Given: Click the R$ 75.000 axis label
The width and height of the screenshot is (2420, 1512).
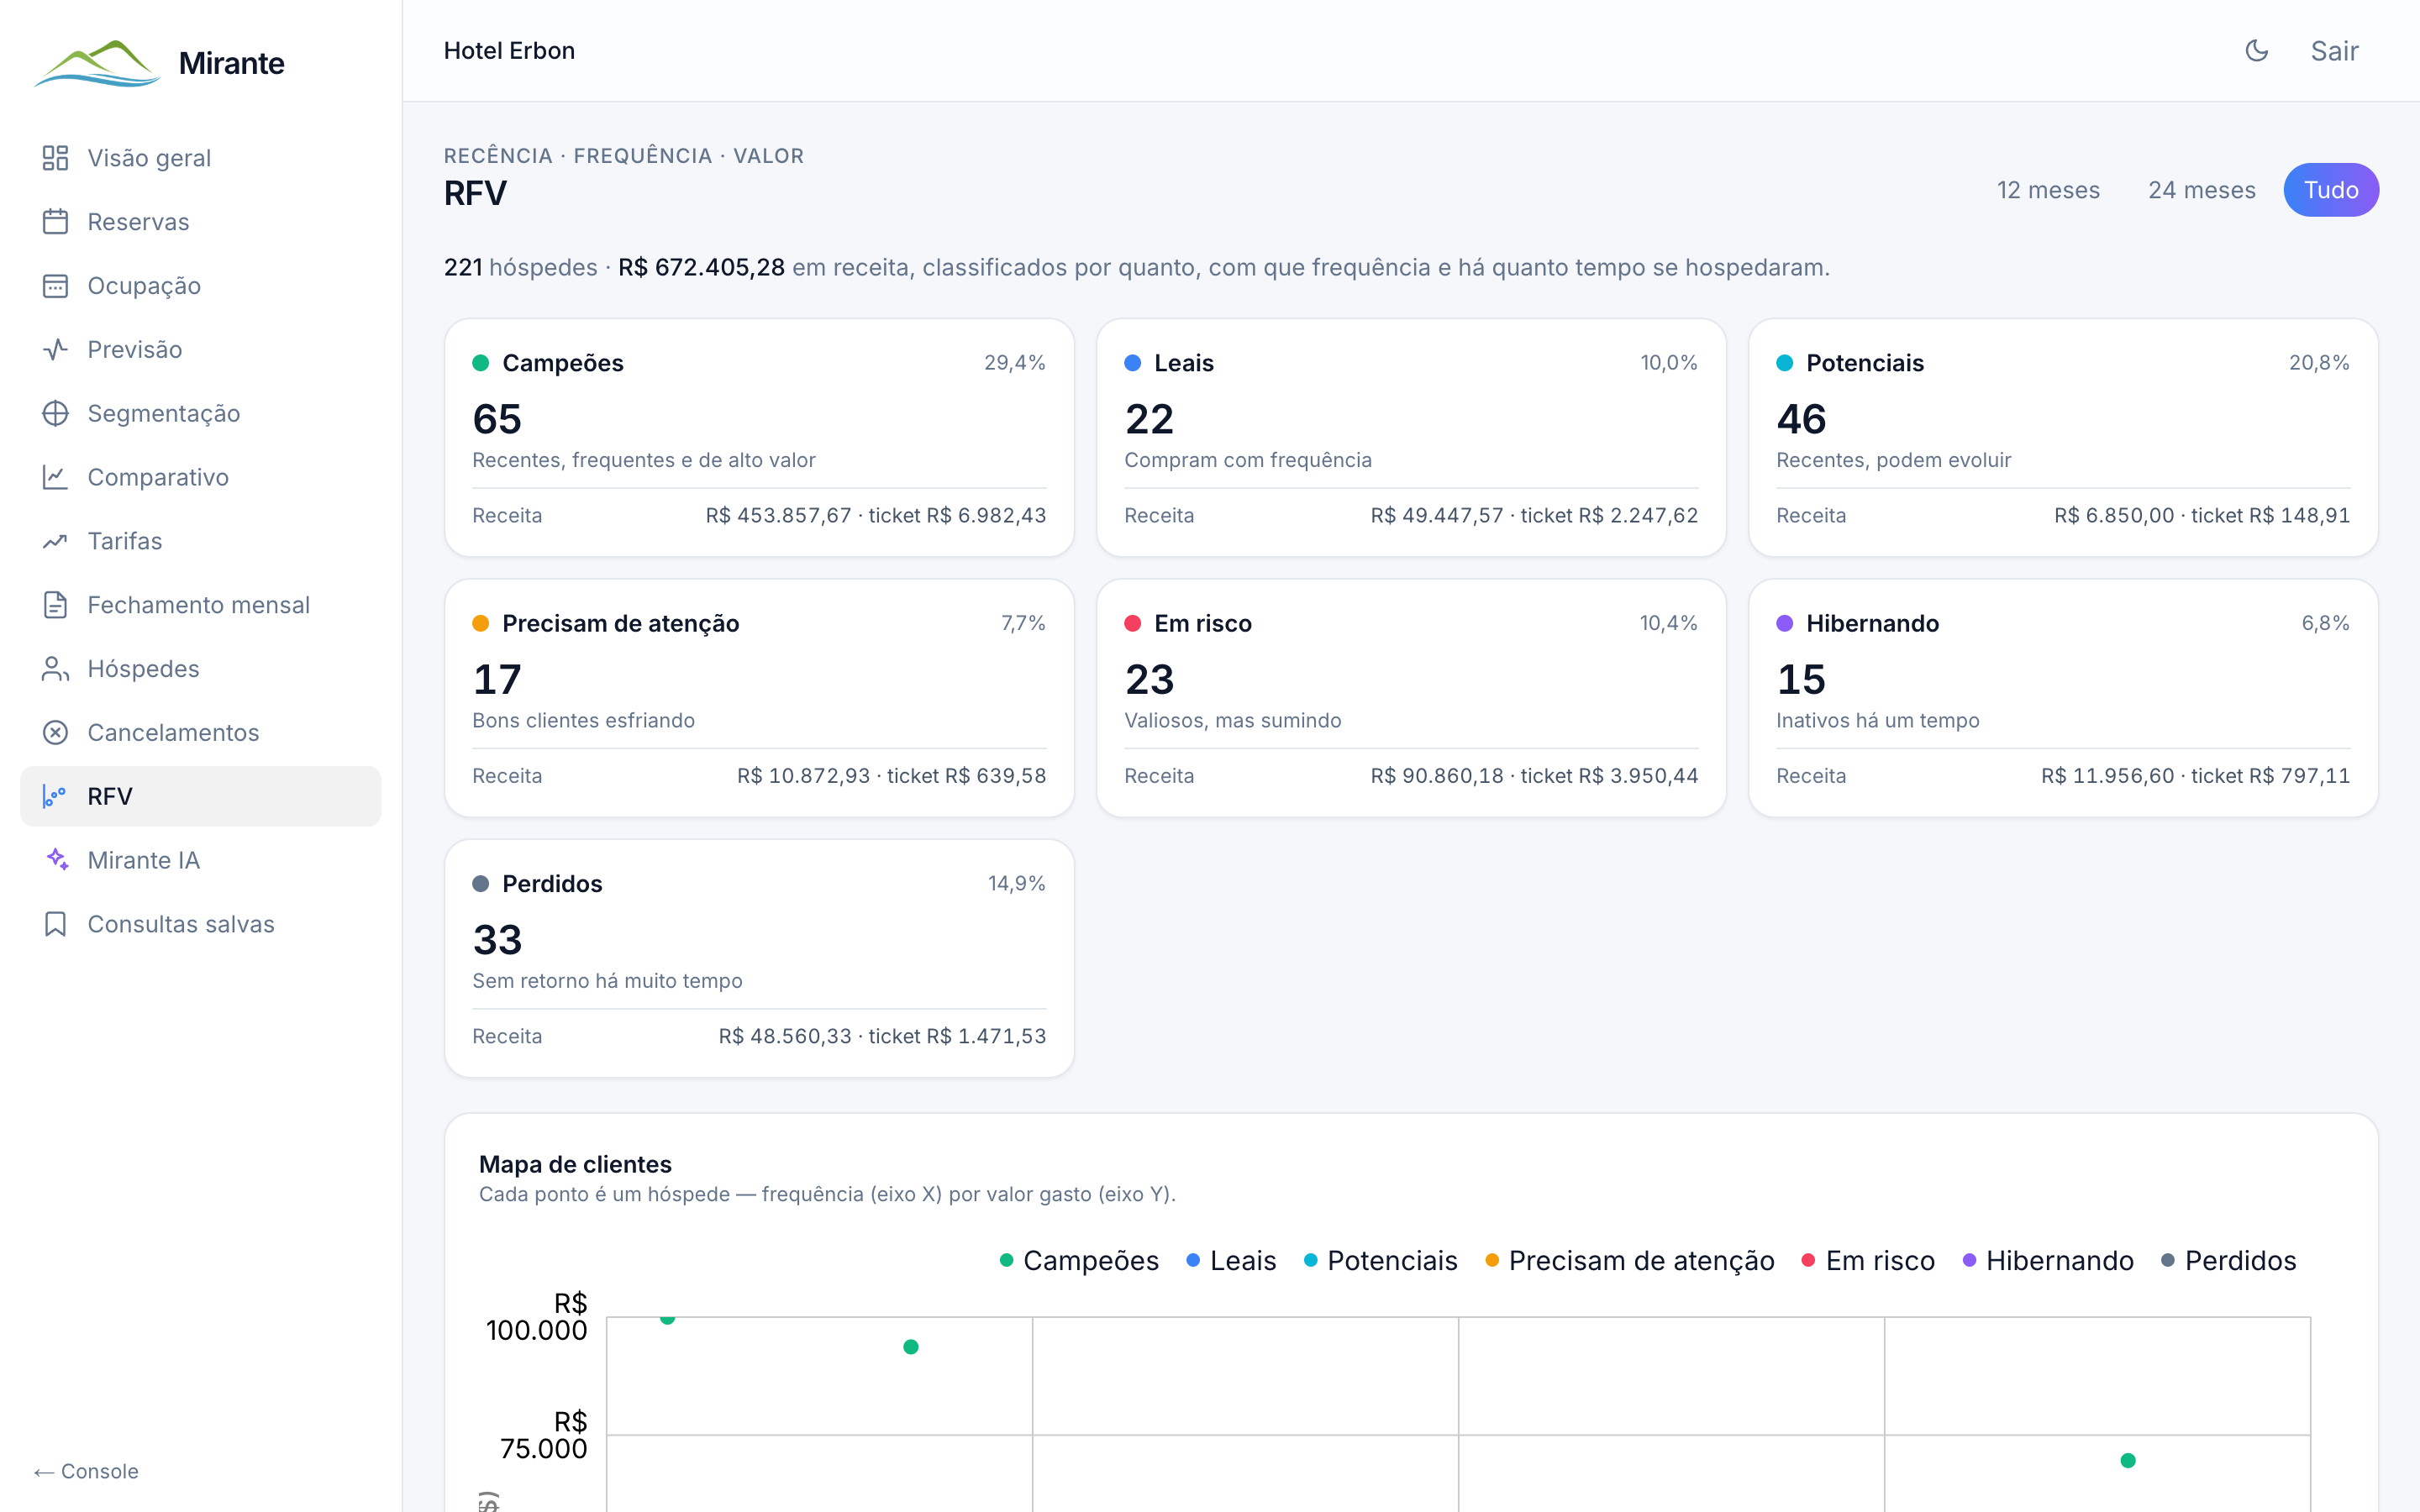Looking at the screenshot, I should point(543,1436).
